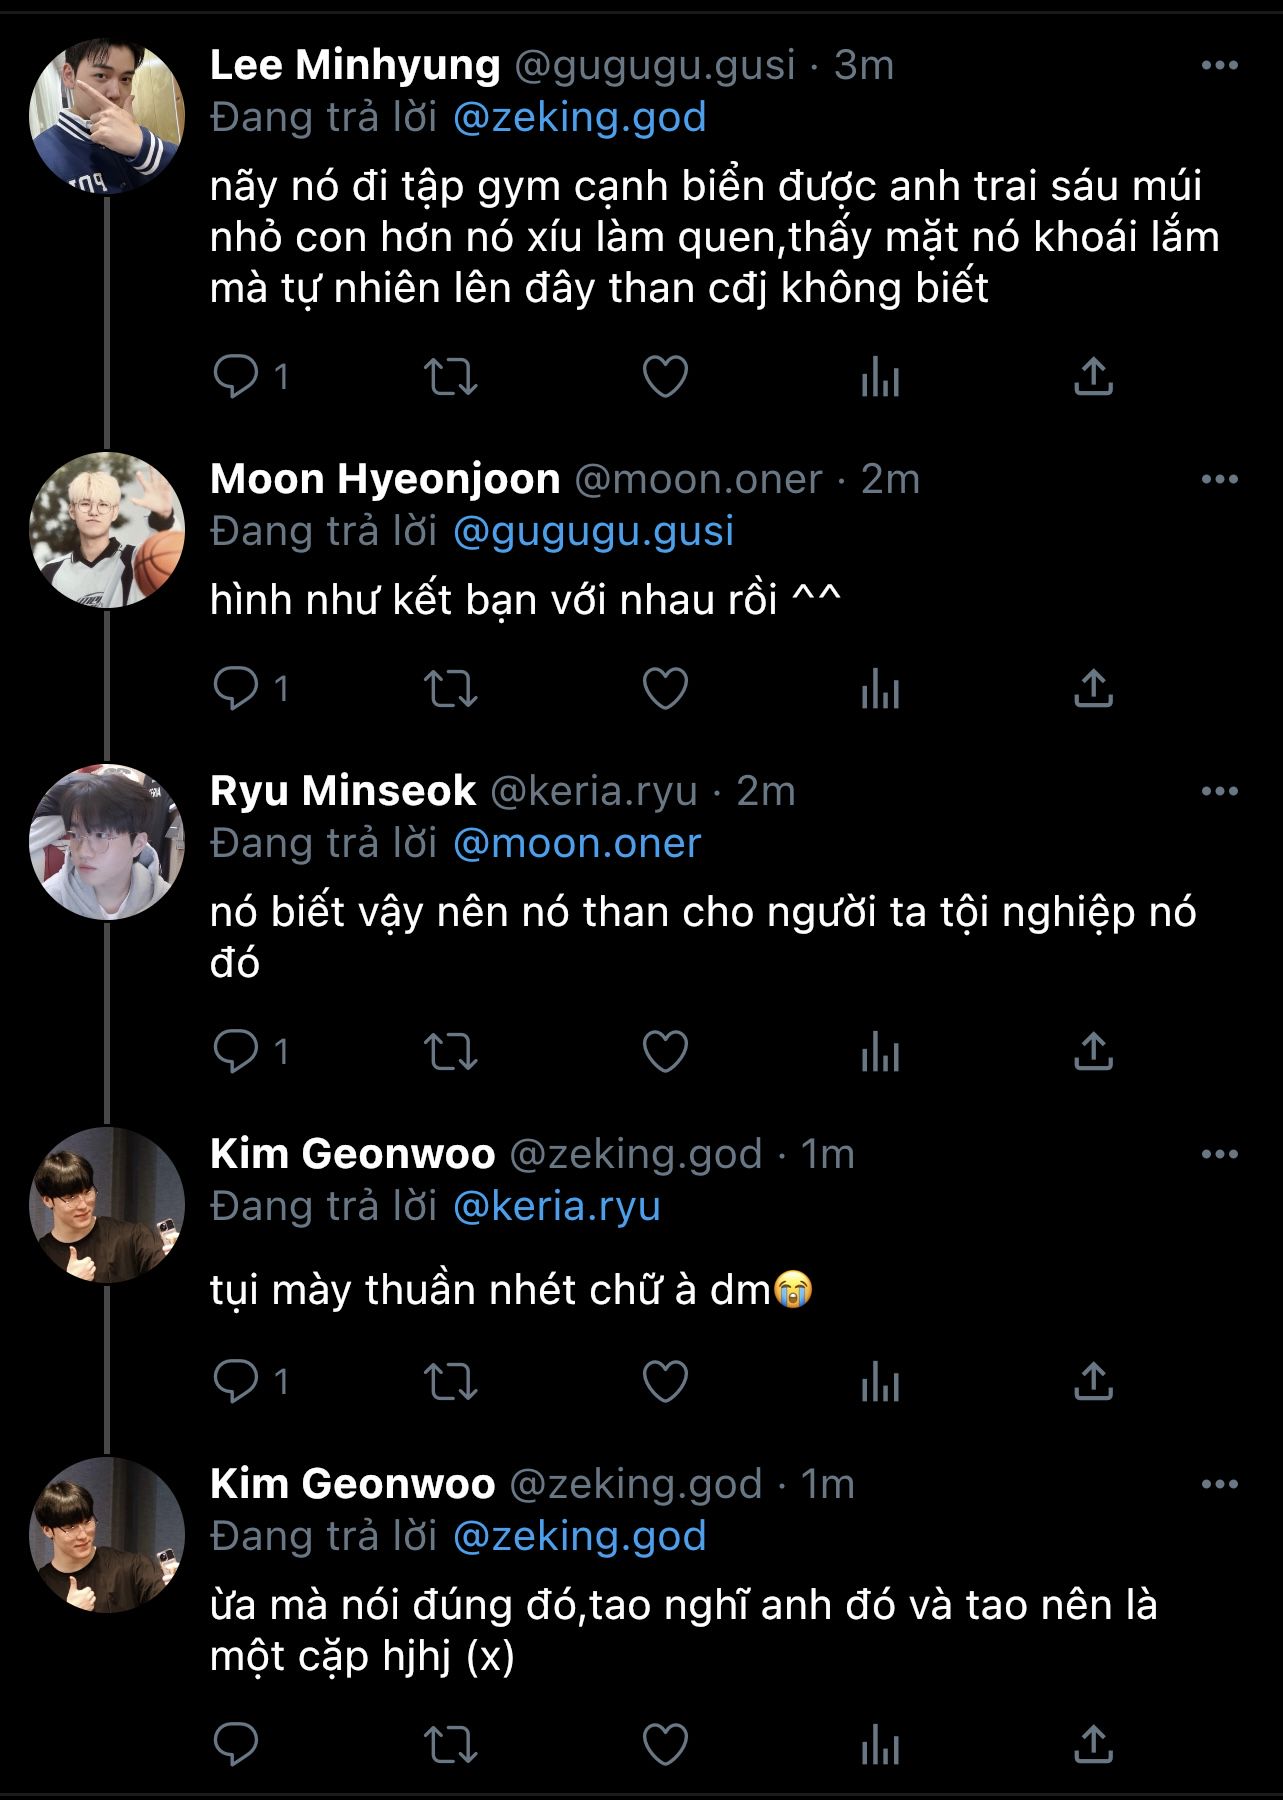Image resolution: width=1283 pixels, height=1800 pixels.
Task: Open Moon Hyeonjoon's profile avatar
Action: (x=107, y=530)
